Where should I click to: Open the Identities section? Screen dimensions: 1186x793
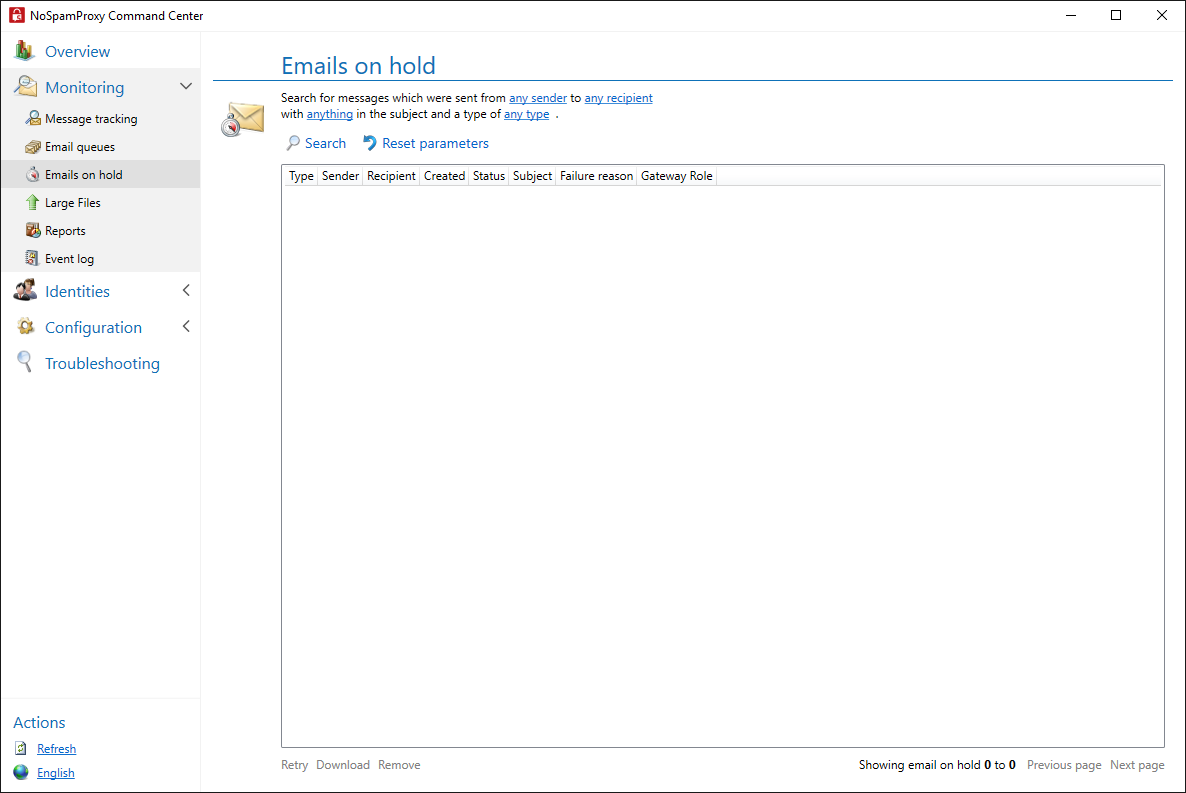point(77,291)
